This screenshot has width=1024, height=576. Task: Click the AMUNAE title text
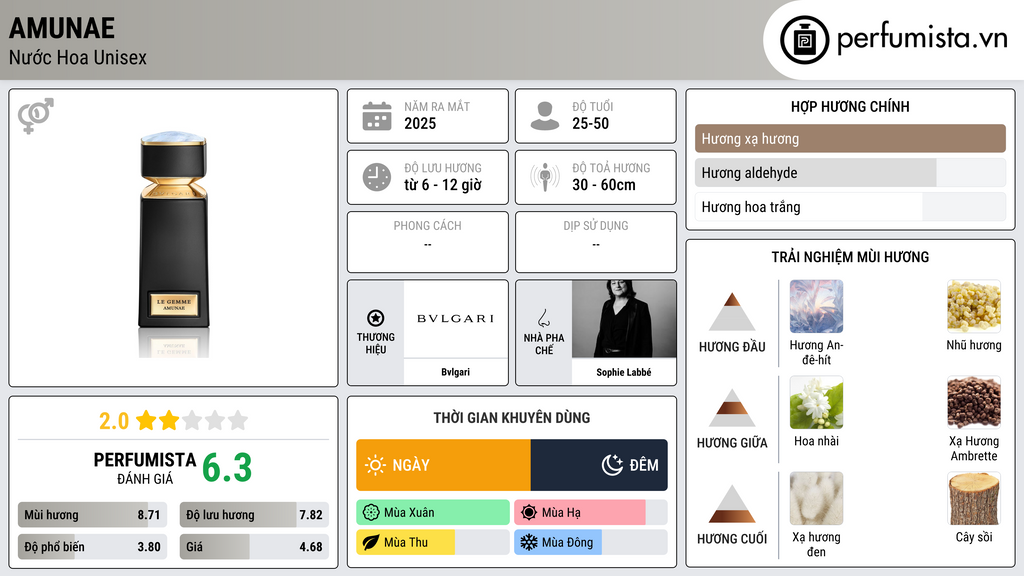point(62,28)
